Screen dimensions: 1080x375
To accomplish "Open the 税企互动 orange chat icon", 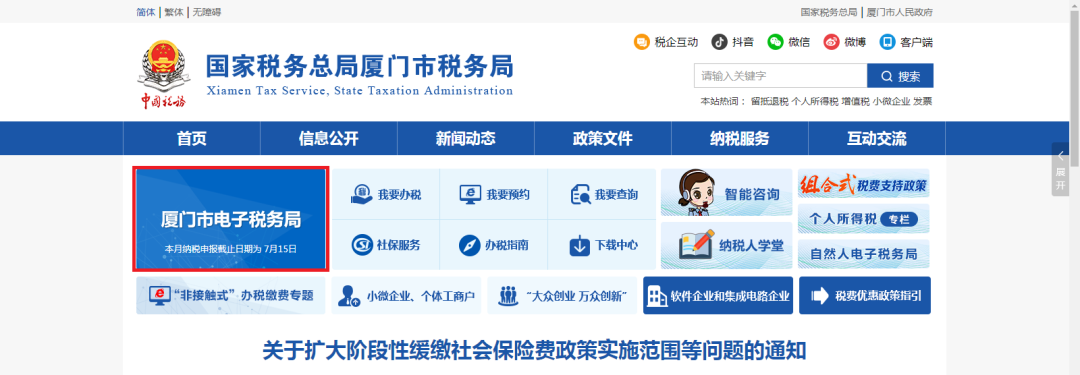I will click(641, 42).
